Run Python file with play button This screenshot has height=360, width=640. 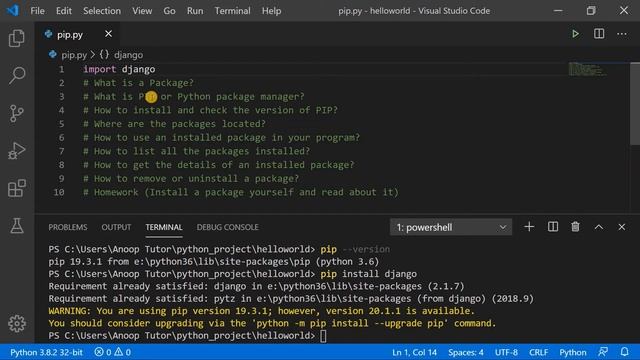click(x=575, y=34)
